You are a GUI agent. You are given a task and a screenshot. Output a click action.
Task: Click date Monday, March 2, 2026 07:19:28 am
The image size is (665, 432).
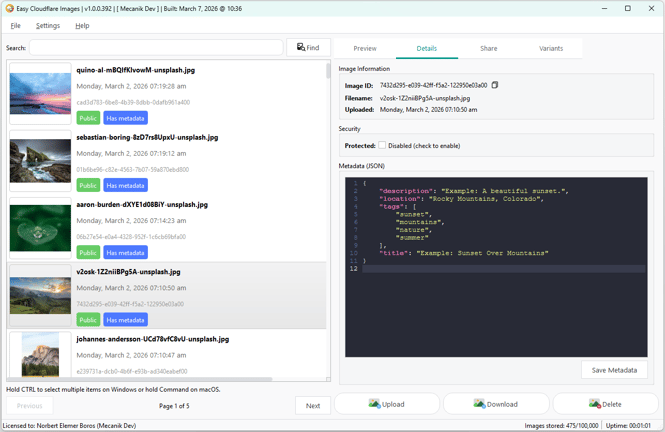click(x=131, y=86)
